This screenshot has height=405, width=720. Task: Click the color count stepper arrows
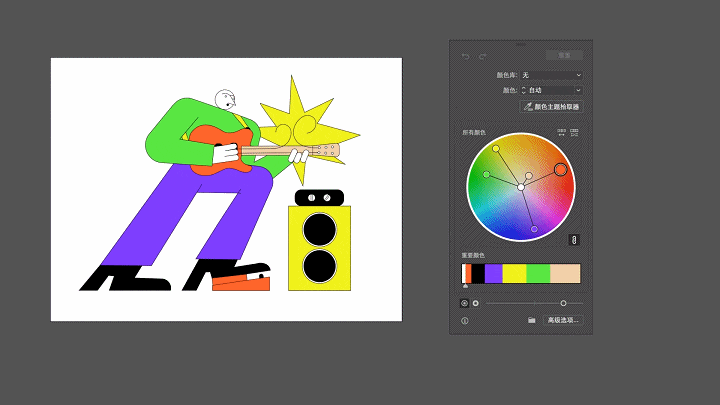(x=523, y=90)
